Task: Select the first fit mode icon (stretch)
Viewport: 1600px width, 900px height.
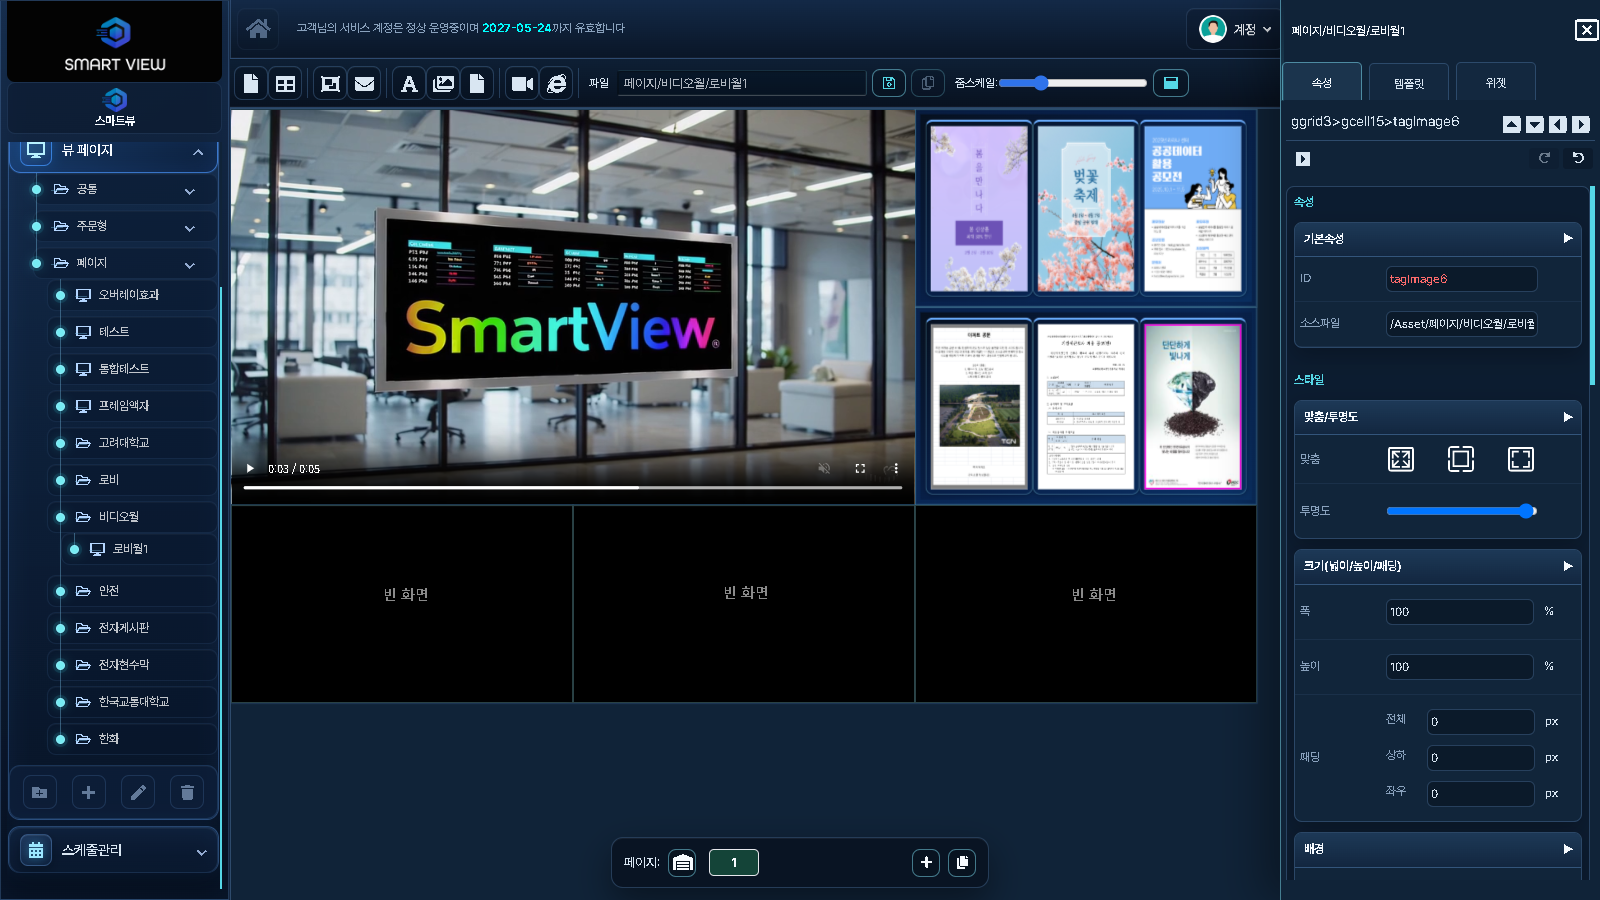Action: coord(1401,459)
